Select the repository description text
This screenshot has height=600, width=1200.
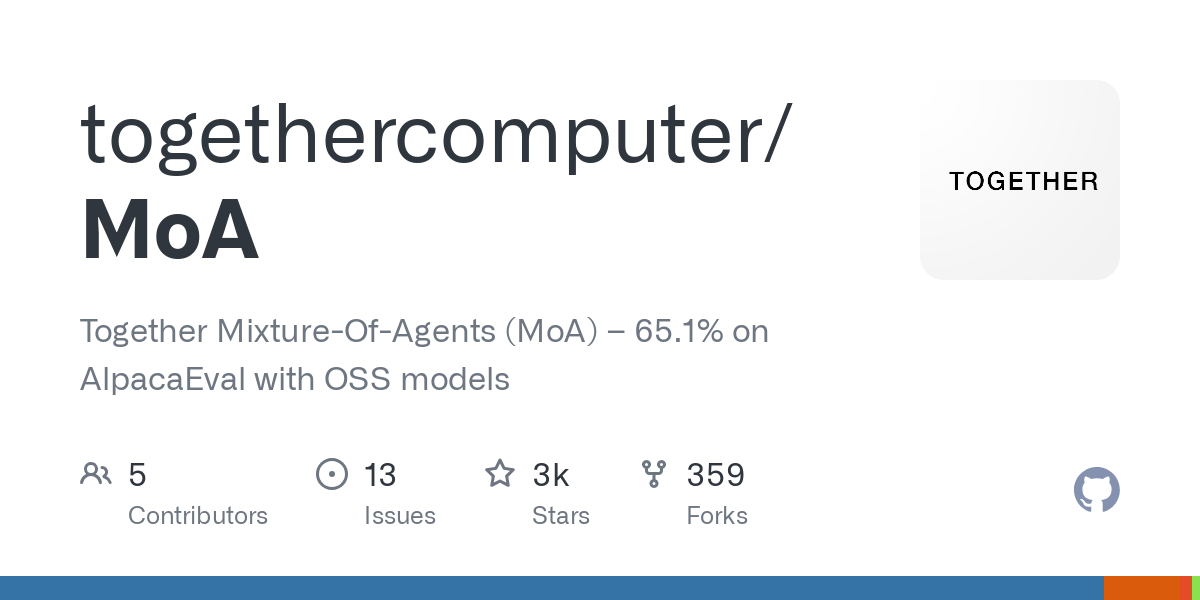coord(424,355)
